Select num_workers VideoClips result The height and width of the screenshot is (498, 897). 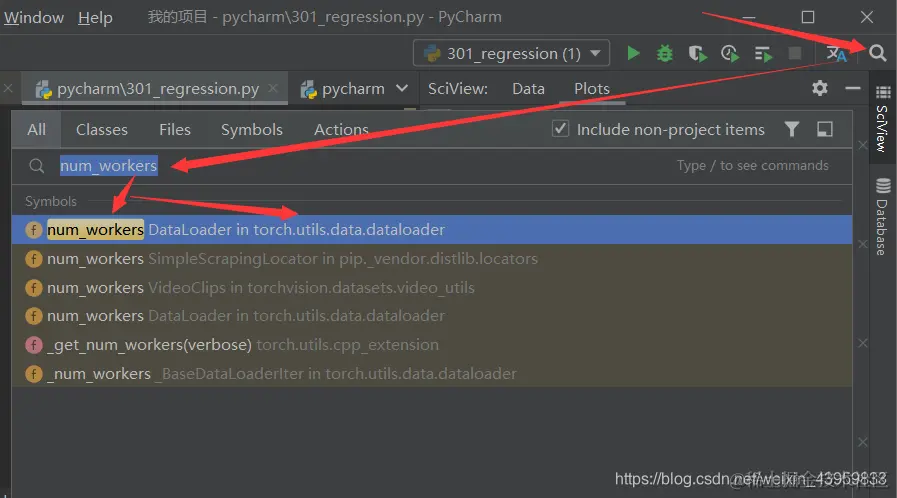pos(432,287)
